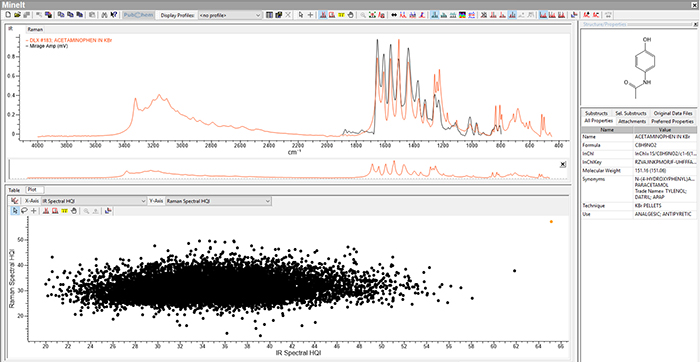Open the Display Profiles dropdown
Image resolution: width=700 pixels, height=362 pixels.
(230, 15)
